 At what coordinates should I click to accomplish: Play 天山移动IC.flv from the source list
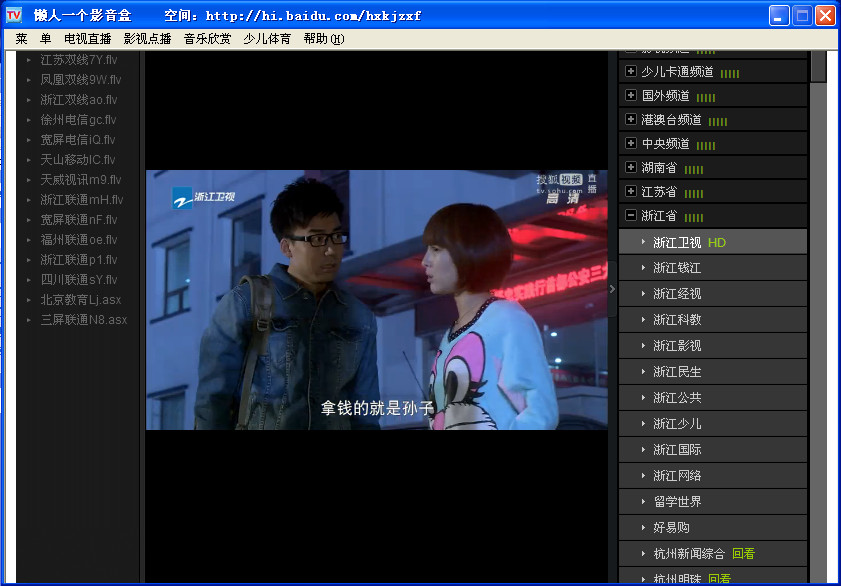tap(78, 159)
